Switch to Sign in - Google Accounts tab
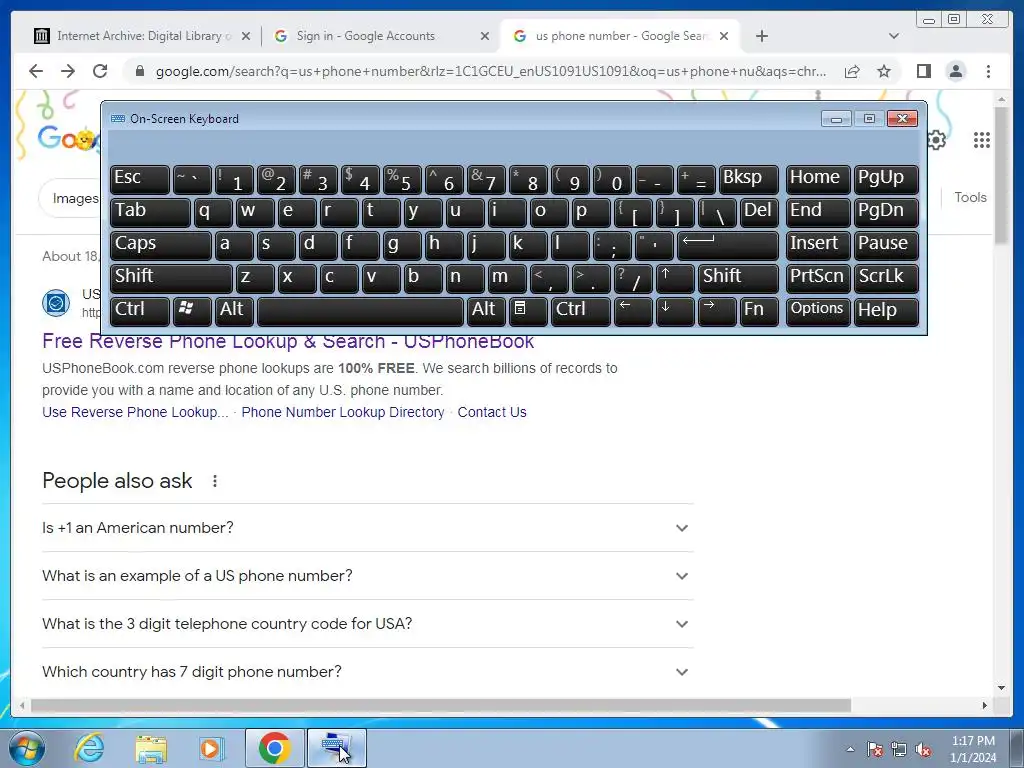Image resolution: width=1024 pixels, height=768 pixels. pyautogui.click(x=379, y=36)
